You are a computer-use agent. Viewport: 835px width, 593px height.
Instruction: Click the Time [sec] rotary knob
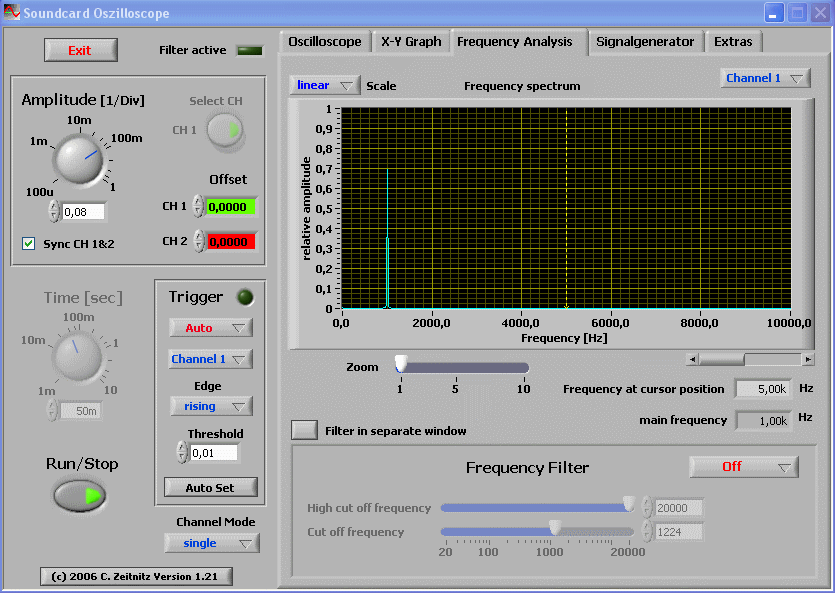click(x=78, y=357)
